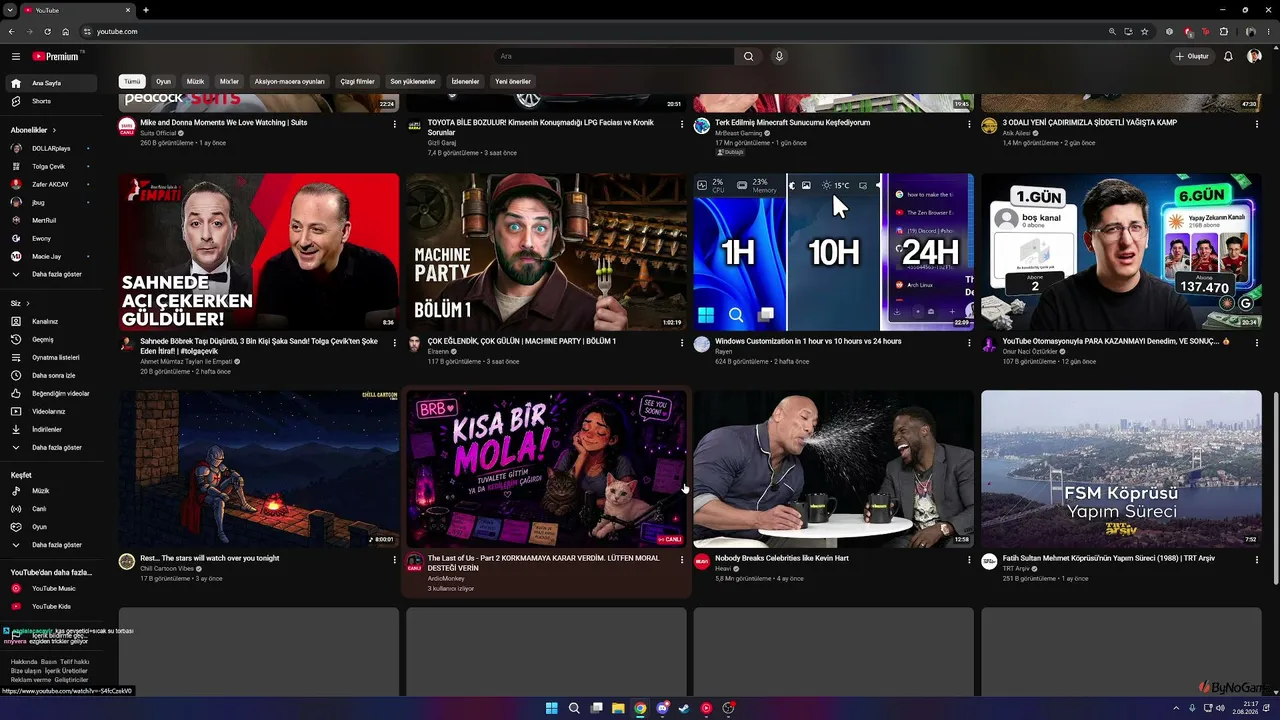The height and width of the screenshot is (720, 1280).
Task: Open options menu for Windows Customization video
Action: [969, 342]
